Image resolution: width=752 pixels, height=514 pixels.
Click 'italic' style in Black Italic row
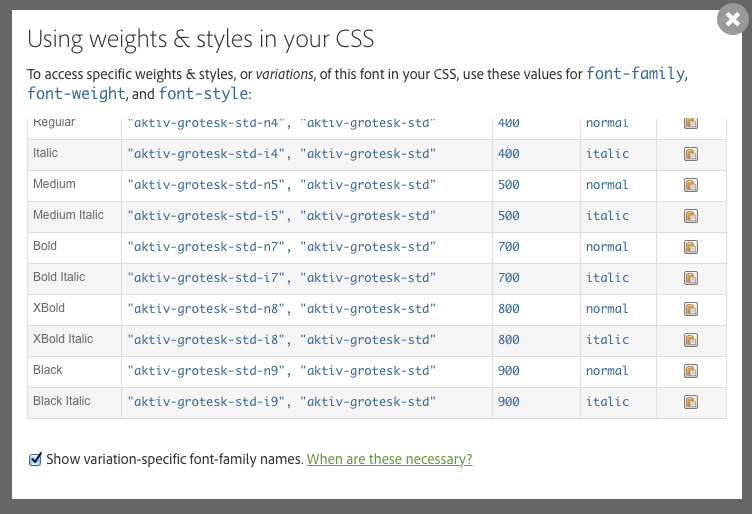pos(607,402)
